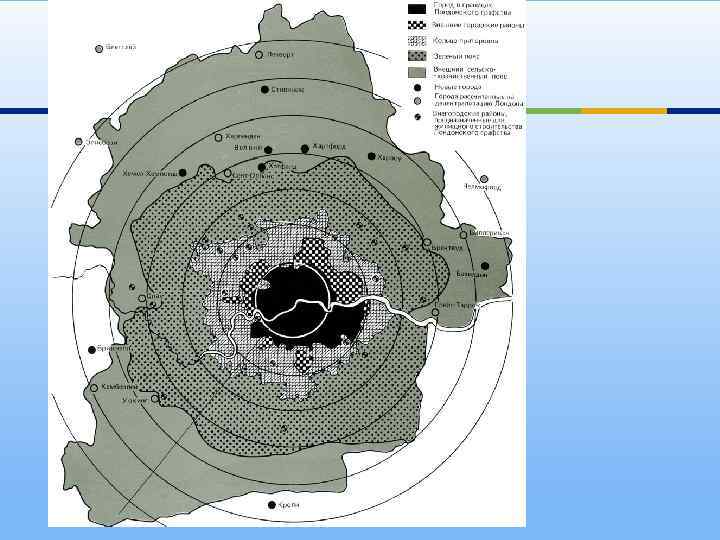Click the 'Зеленый пояс' legend label
The width and height of the screenshot is (720, 540).
456,56
